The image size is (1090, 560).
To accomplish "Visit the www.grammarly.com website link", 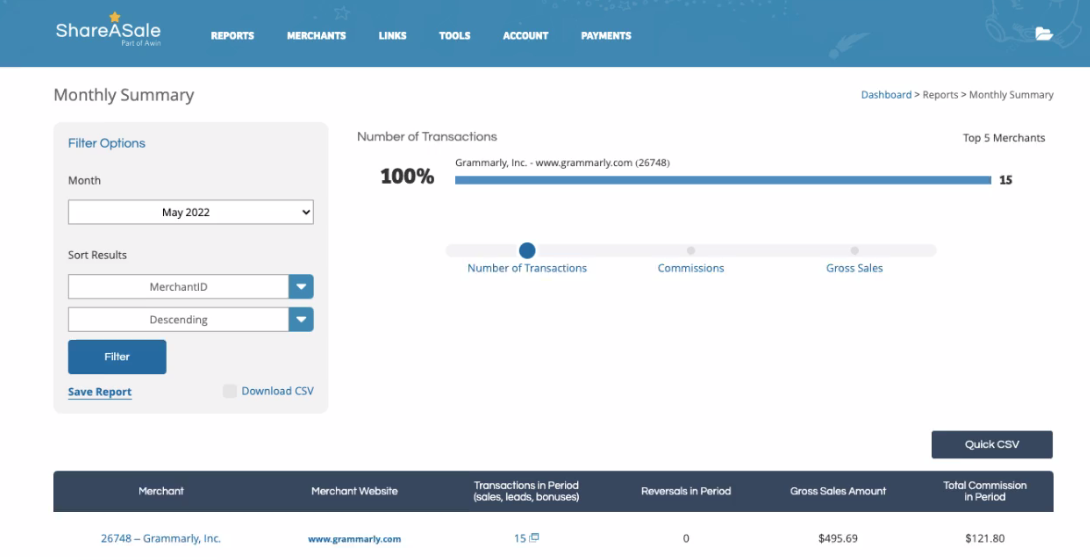I will pos(355,538).
